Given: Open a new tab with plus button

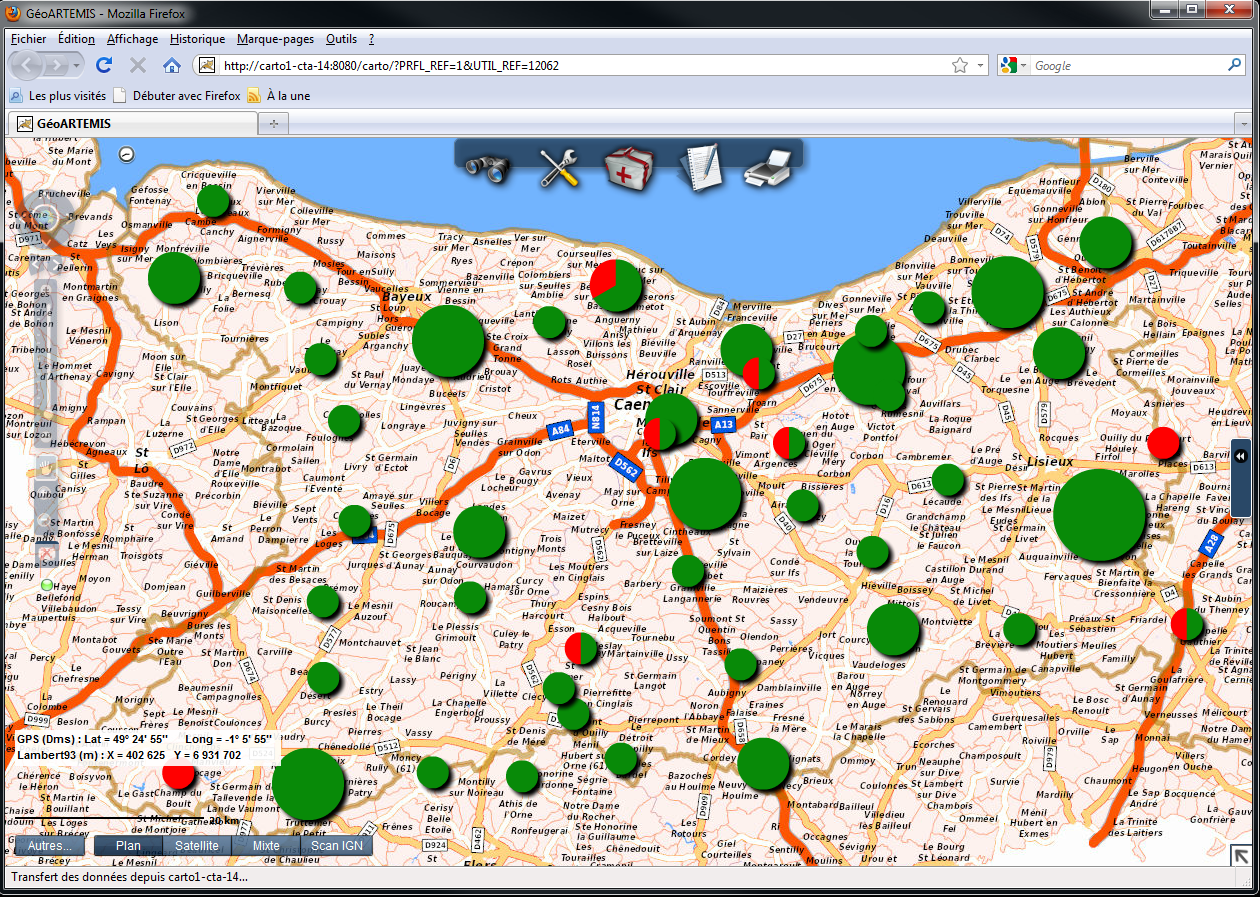Looking at the screenshot, I should click(x=272, y=123).
